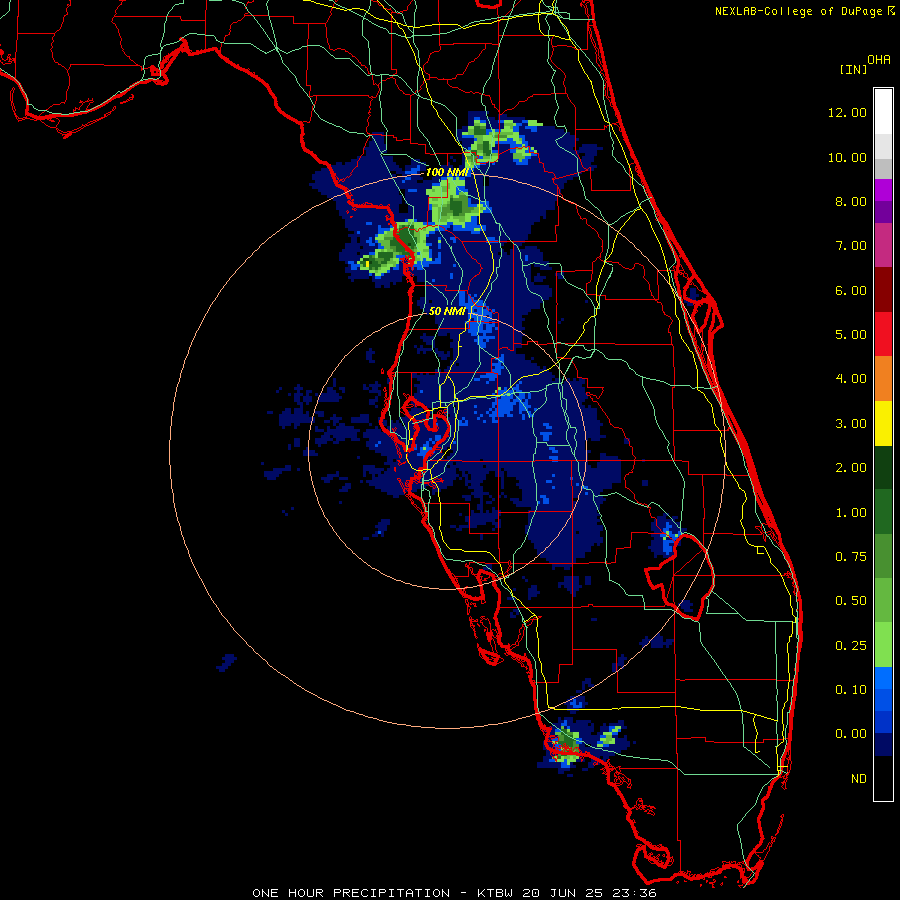The width and height of the screenshot is (900, 900).
Task: Select the black ND swatch in legend
Action: pyautogui.click(x=883, y=778)
